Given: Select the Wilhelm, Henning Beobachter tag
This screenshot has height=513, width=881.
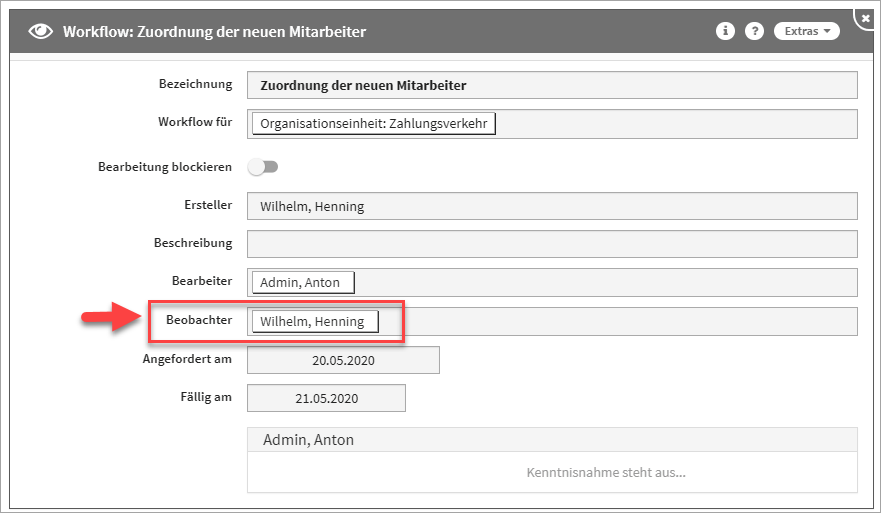Looking at the screenshot, I should pos(315,321).
